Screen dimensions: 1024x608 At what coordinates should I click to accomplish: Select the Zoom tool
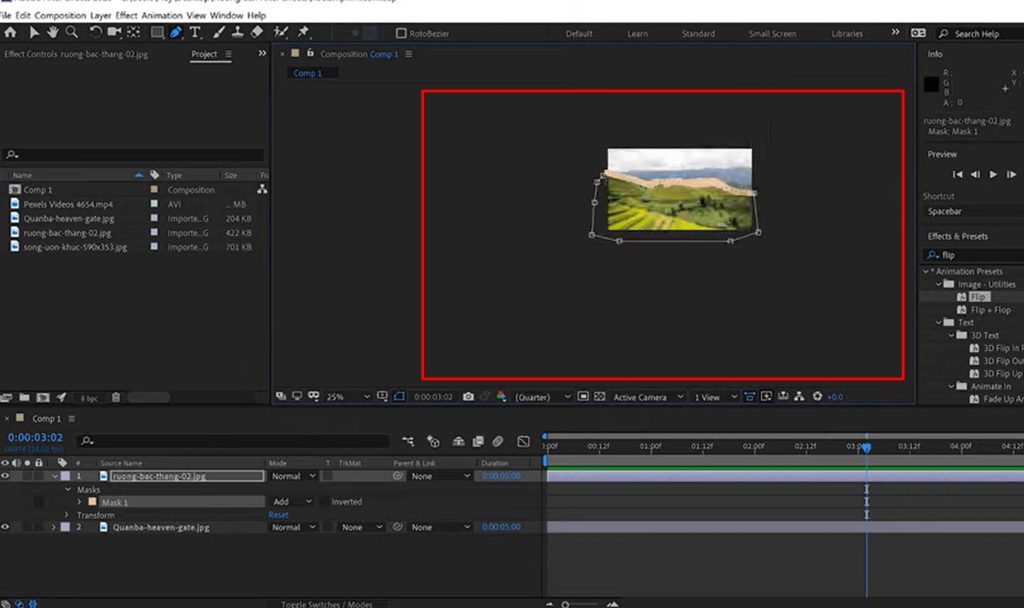point(73,33)
